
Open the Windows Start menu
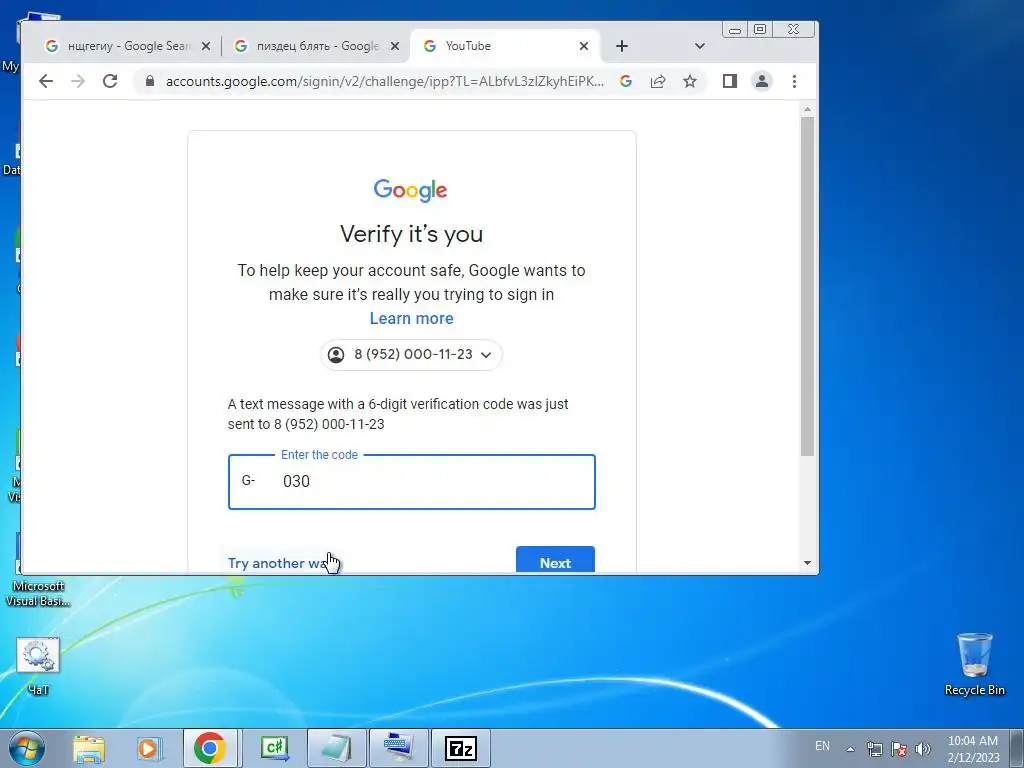(26, 748)
